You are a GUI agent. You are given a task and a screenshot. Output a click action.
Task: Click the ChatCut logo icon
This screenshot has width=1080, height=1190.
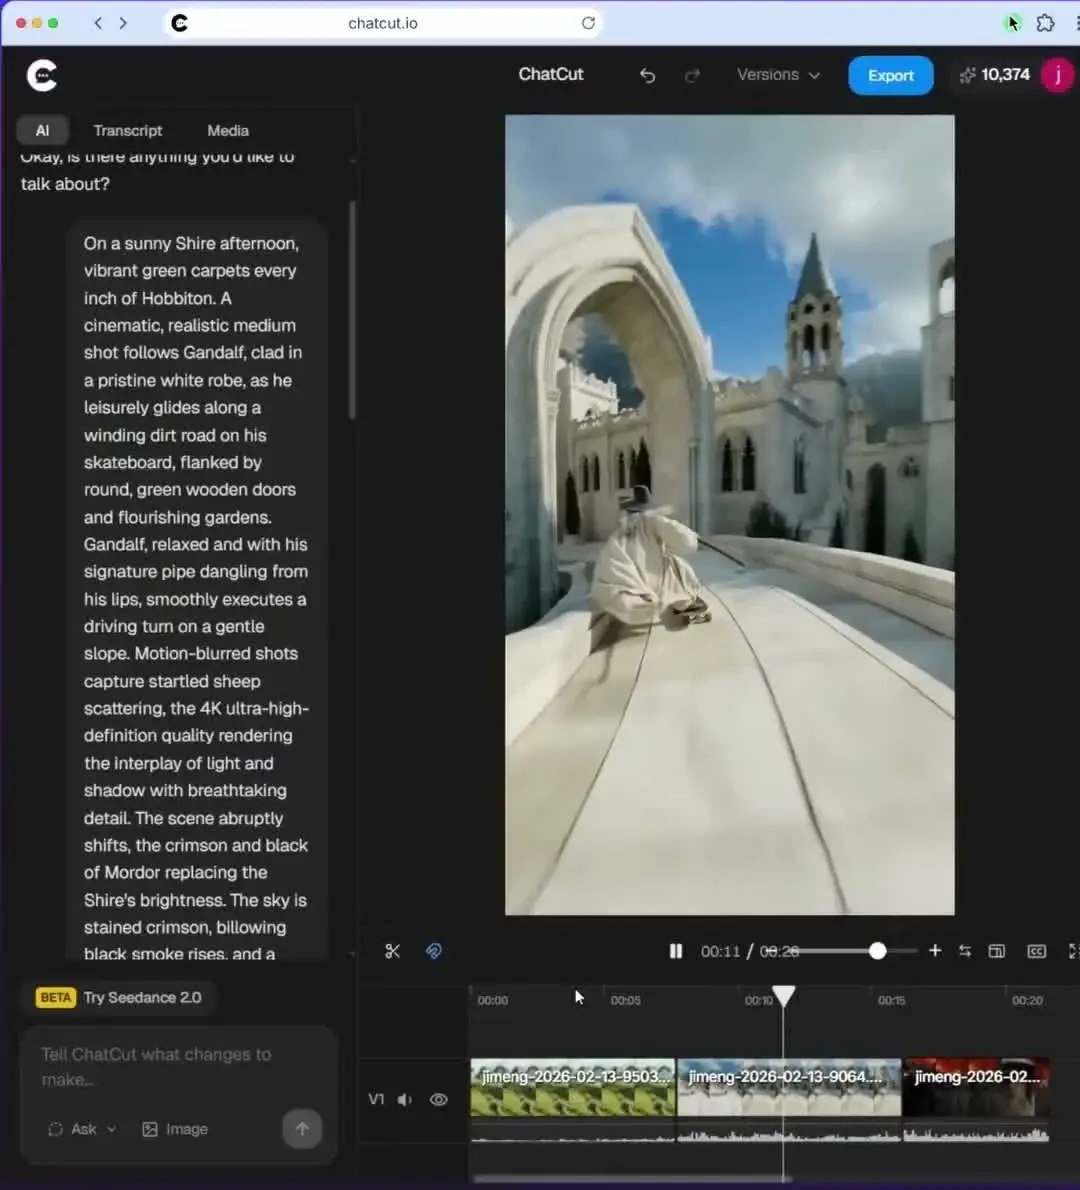42,75
